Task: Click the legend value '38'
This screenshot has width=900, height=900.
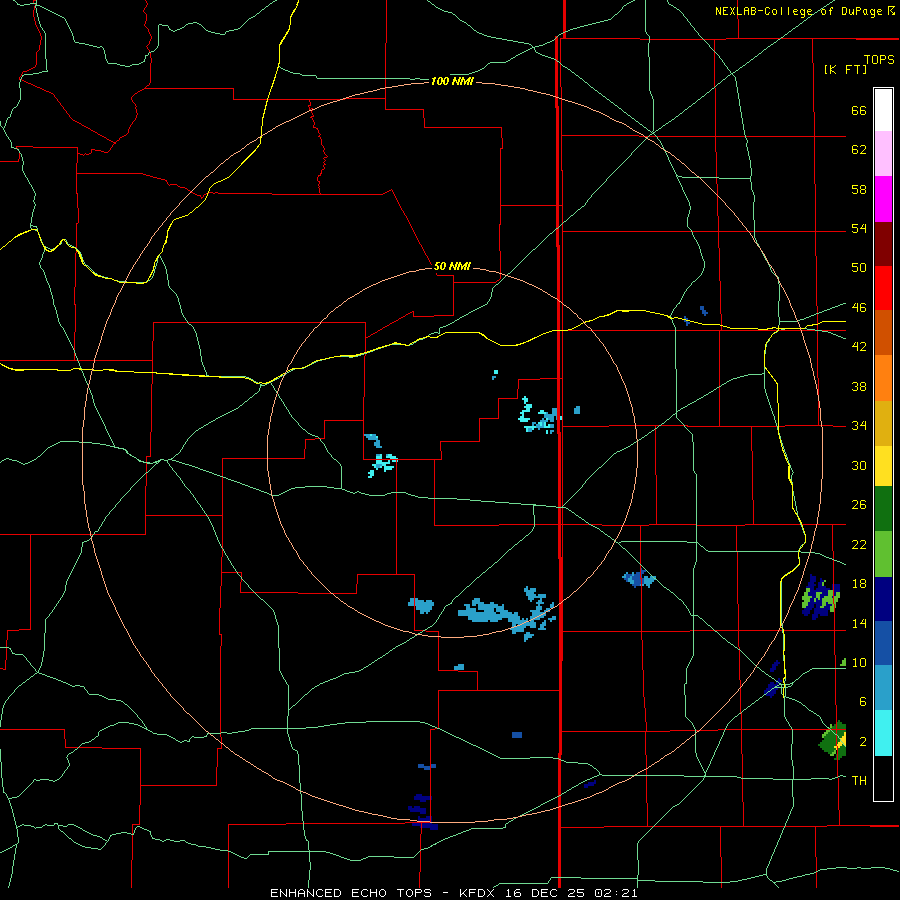Action: pyautogui.click(x=859, y=386)
